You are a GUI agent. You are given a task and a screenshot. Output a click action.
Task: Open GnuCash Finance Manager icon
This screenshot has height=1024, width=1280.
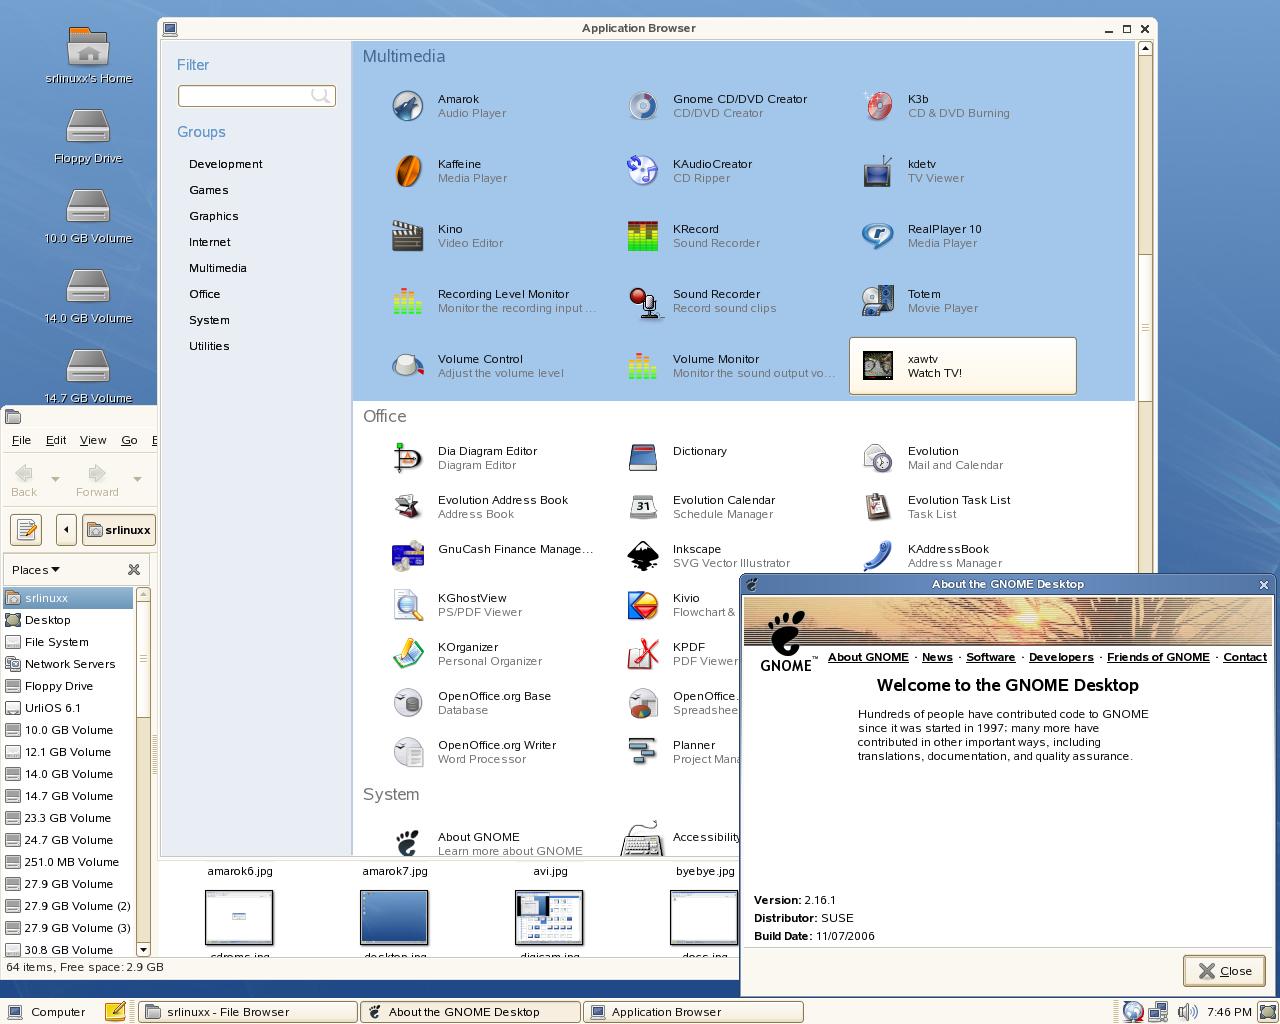[407, 556]
